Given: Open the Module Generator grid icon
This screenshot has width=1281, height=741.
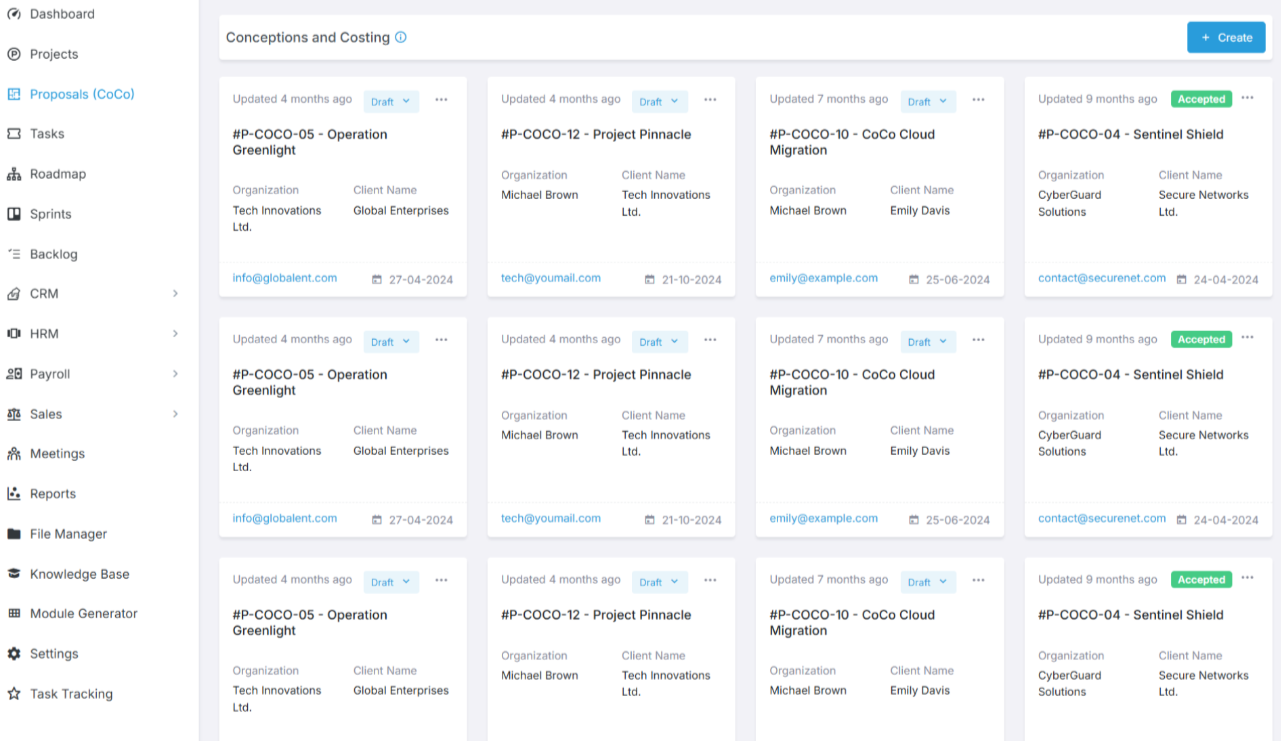Looking at the screenshot, I should [14, 614].
